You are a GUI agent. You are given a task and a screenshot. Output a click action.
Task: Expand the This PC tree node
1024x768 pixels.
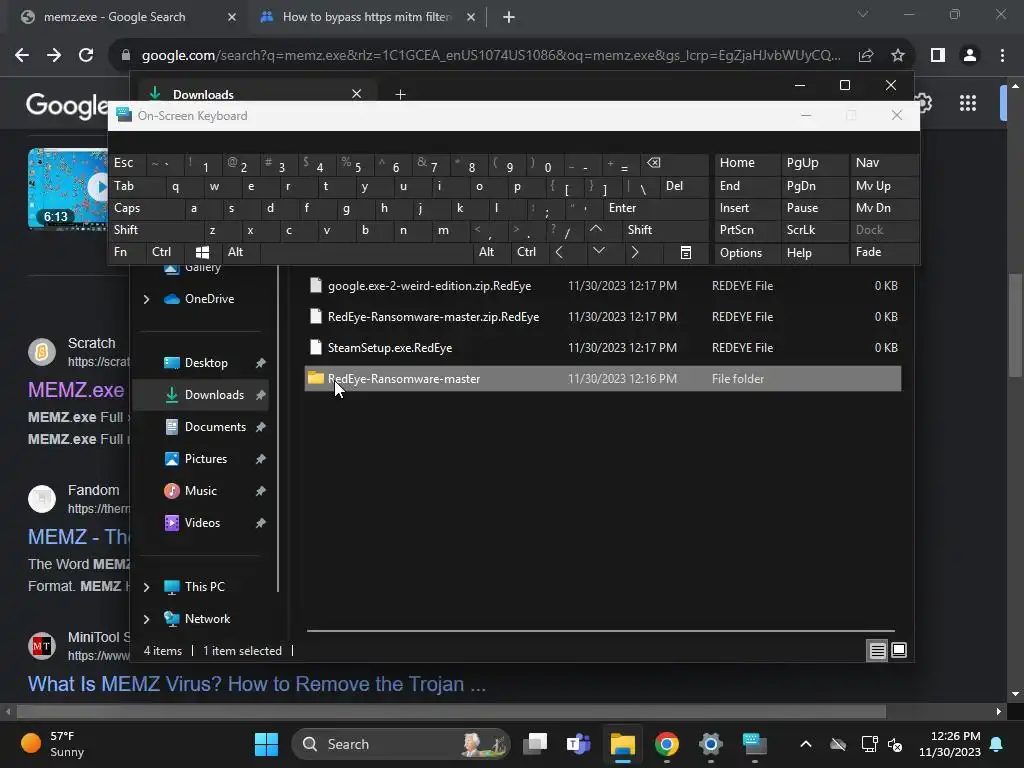pyautogui.click(x=146, y=587)
